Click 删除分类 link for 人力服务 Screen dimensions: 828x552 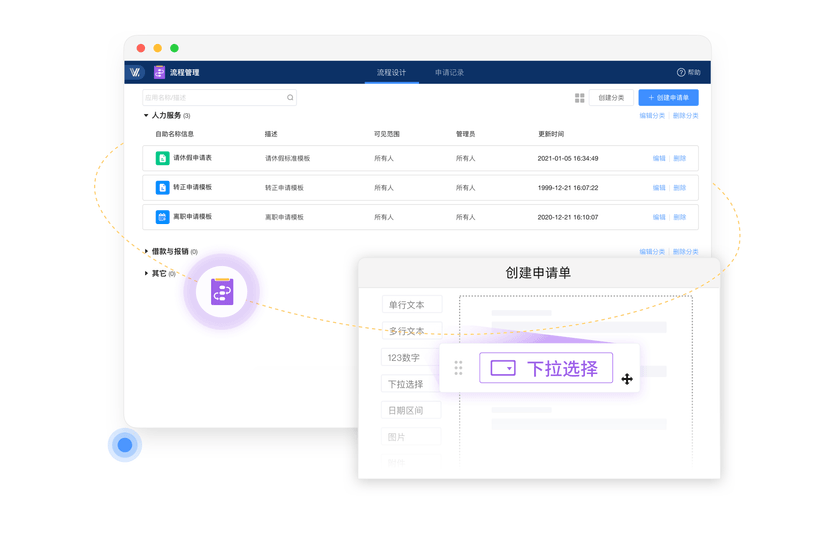685,116
